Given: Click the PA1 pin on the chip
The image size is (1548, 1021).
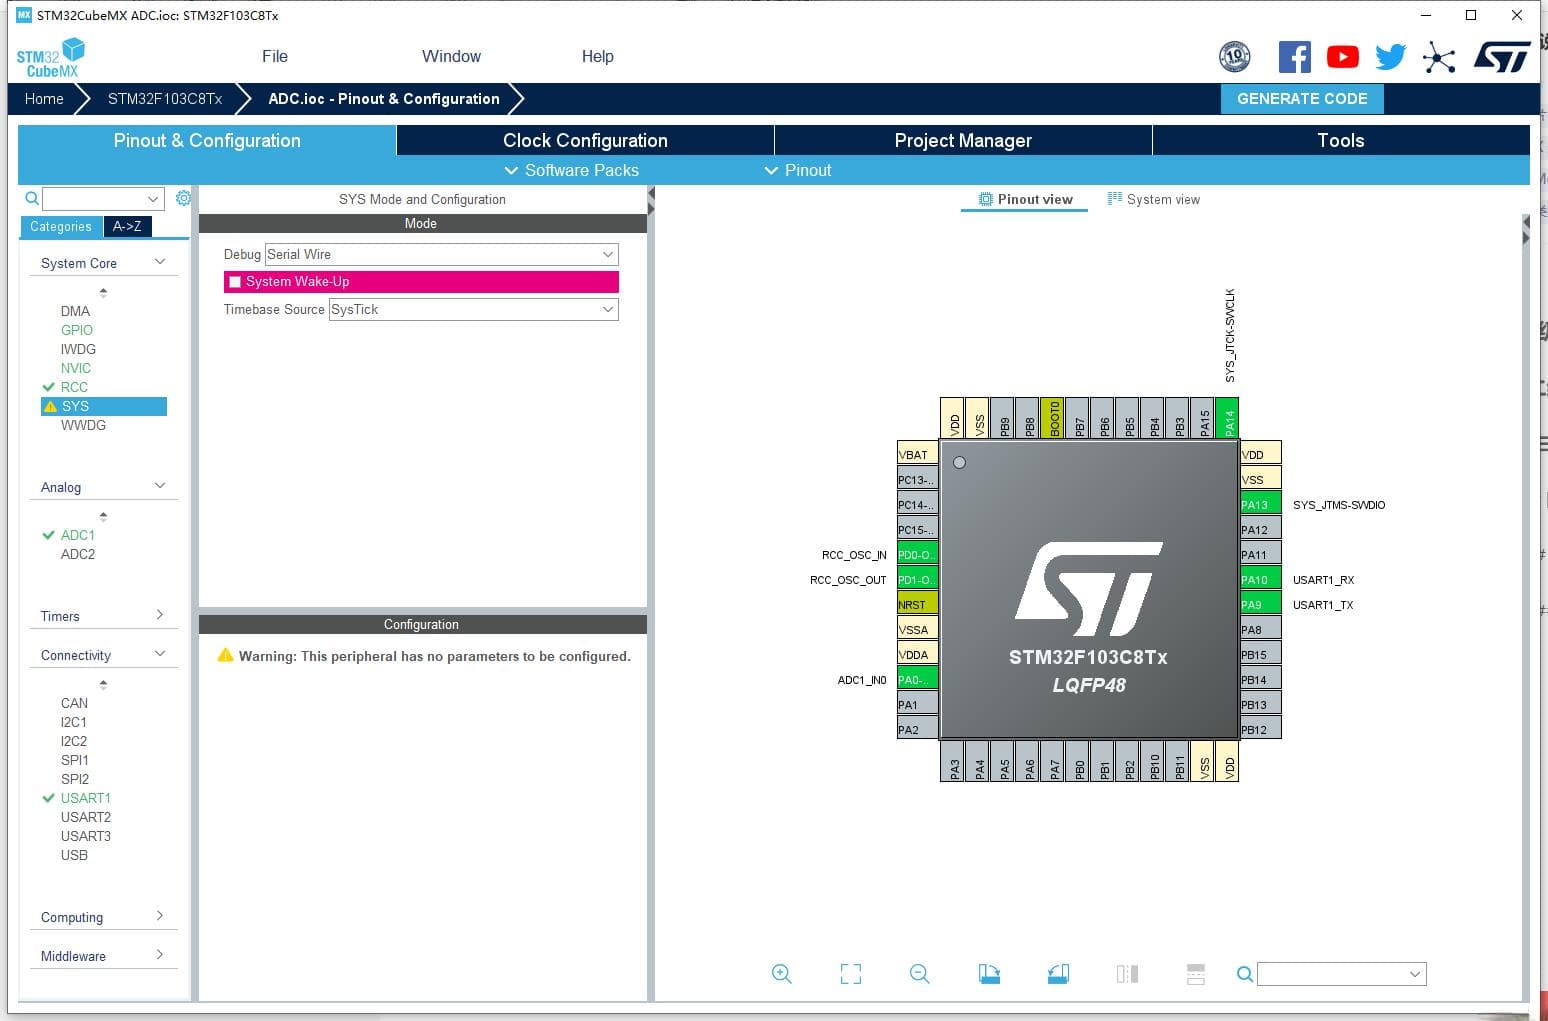Looking at the screenshot, I should point(918,704).
